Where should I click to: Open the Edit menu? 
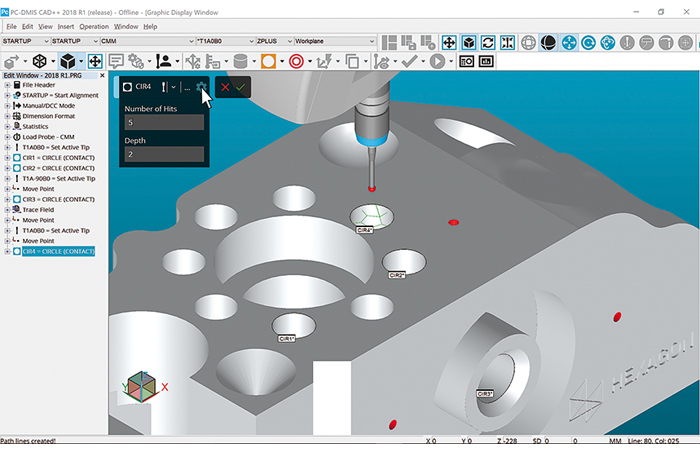[28, 27]
